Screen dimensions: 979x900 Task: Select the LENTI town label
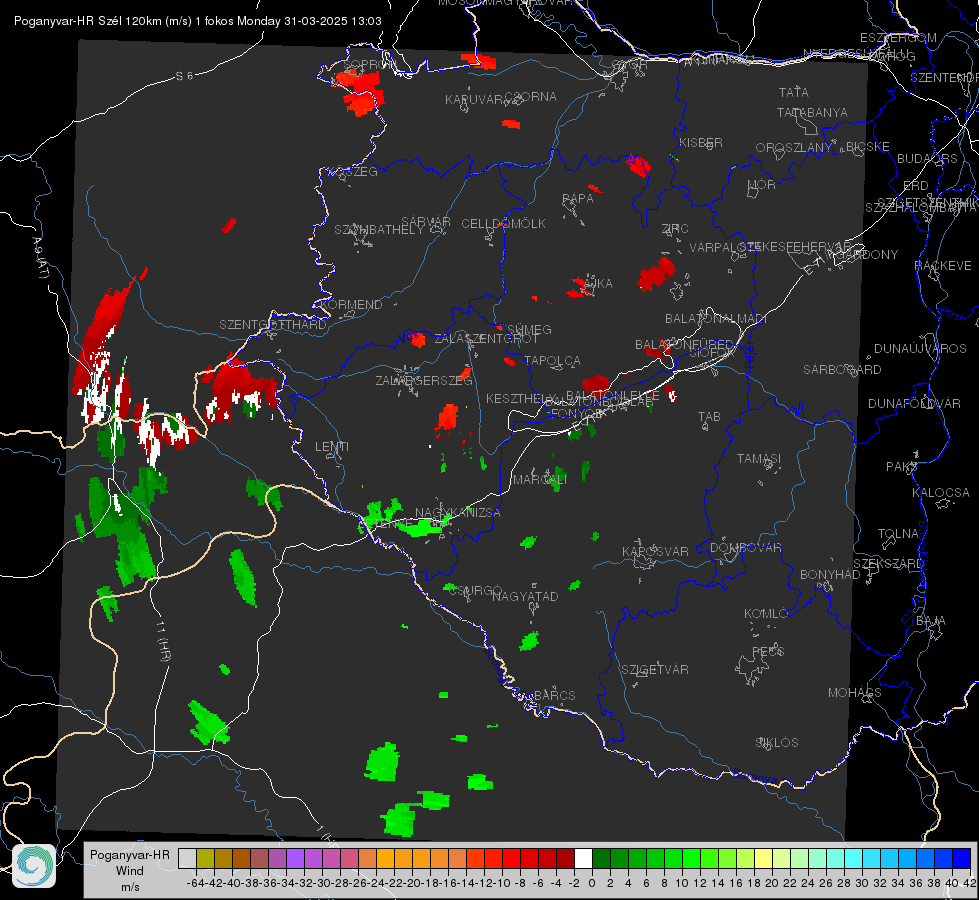pyautogui.click(x=332, y=447)
